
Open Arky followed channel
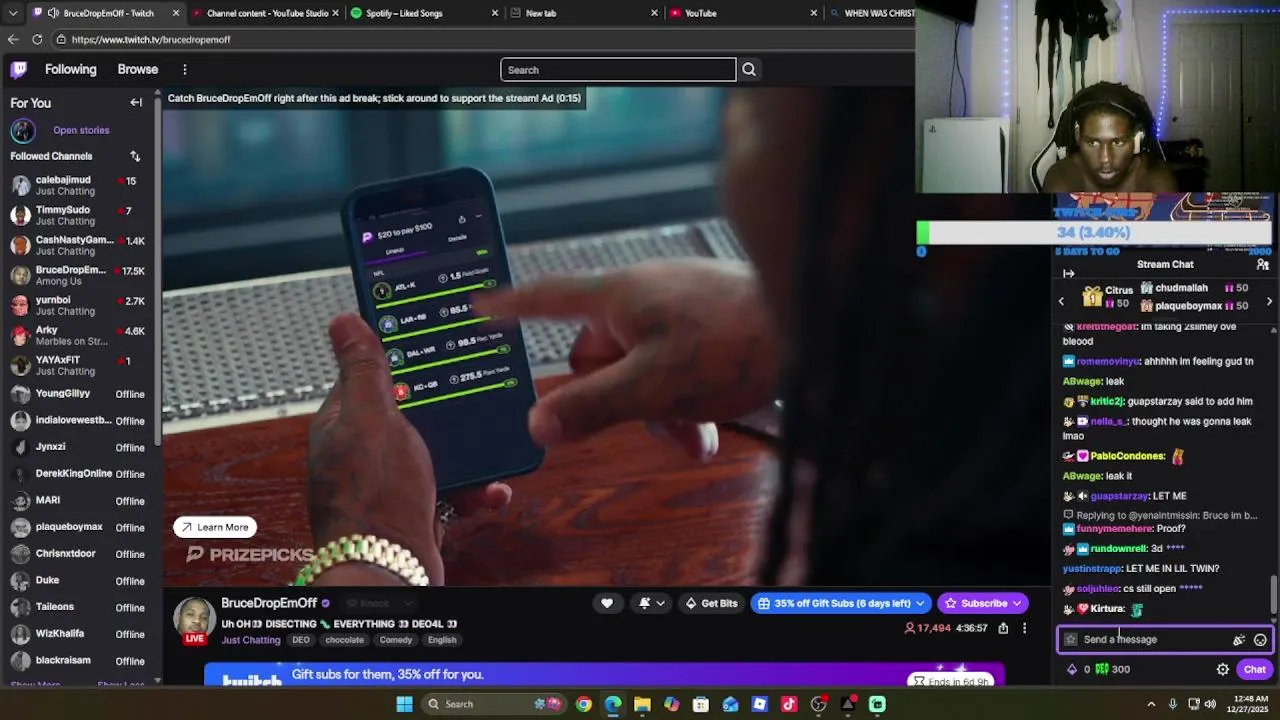click(x=78, y=335)
